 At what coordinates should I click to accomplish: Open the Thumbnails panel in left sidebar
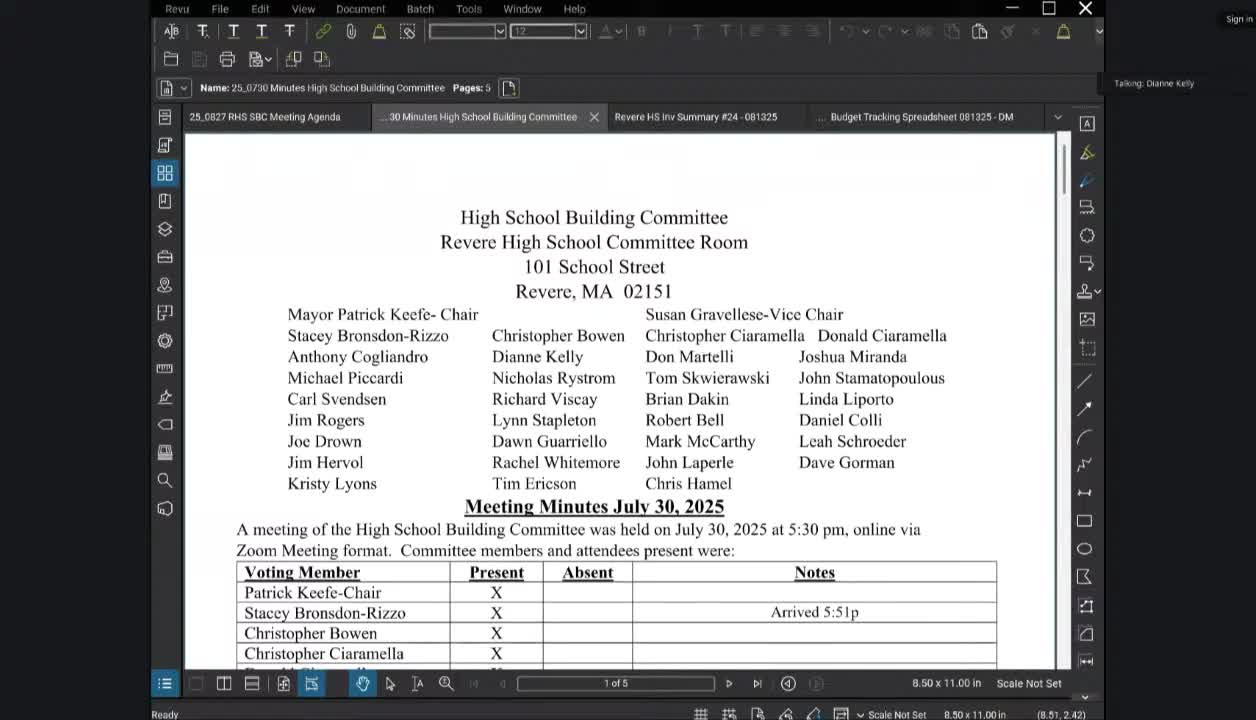pos(165,173)
